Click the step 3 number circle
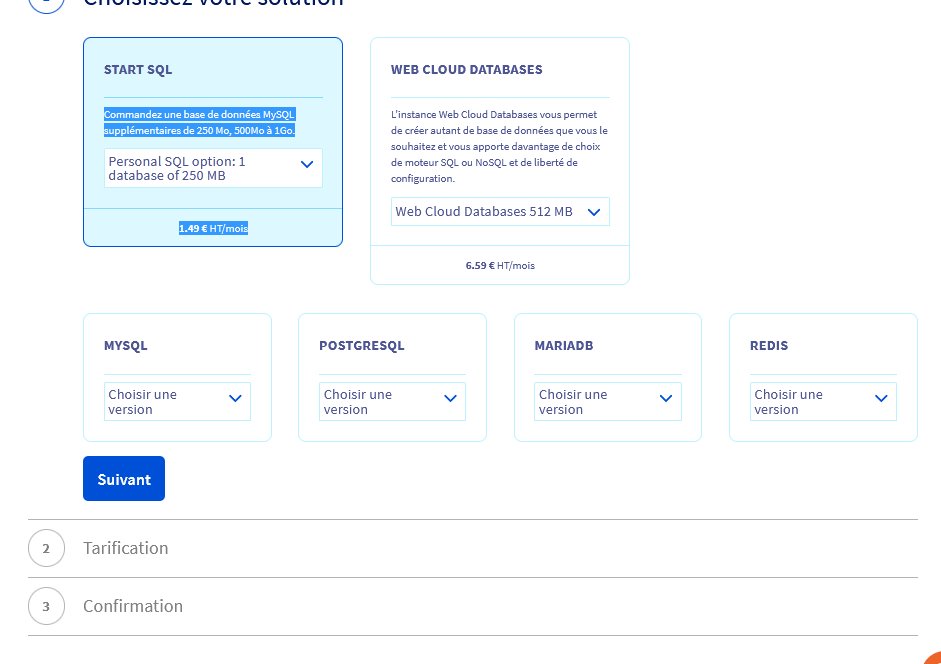This screenshot has width=941, height=664. coord(46,607)
